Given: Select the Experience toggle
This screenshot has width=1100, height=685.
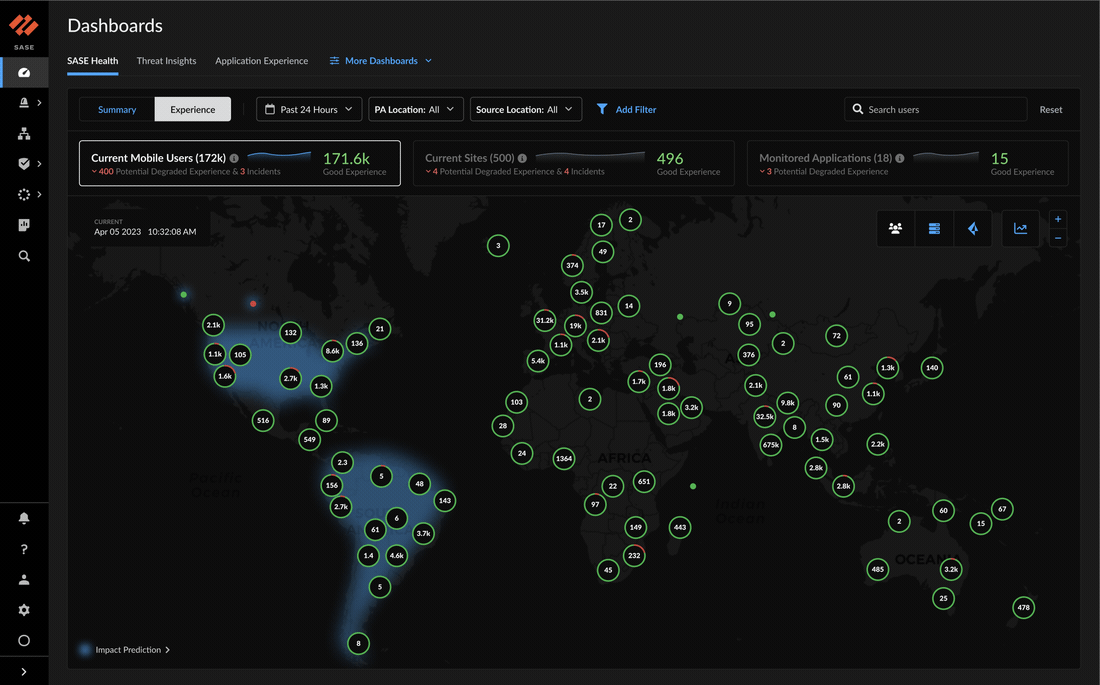Looking at the screenshot, I should pos(192,109).
